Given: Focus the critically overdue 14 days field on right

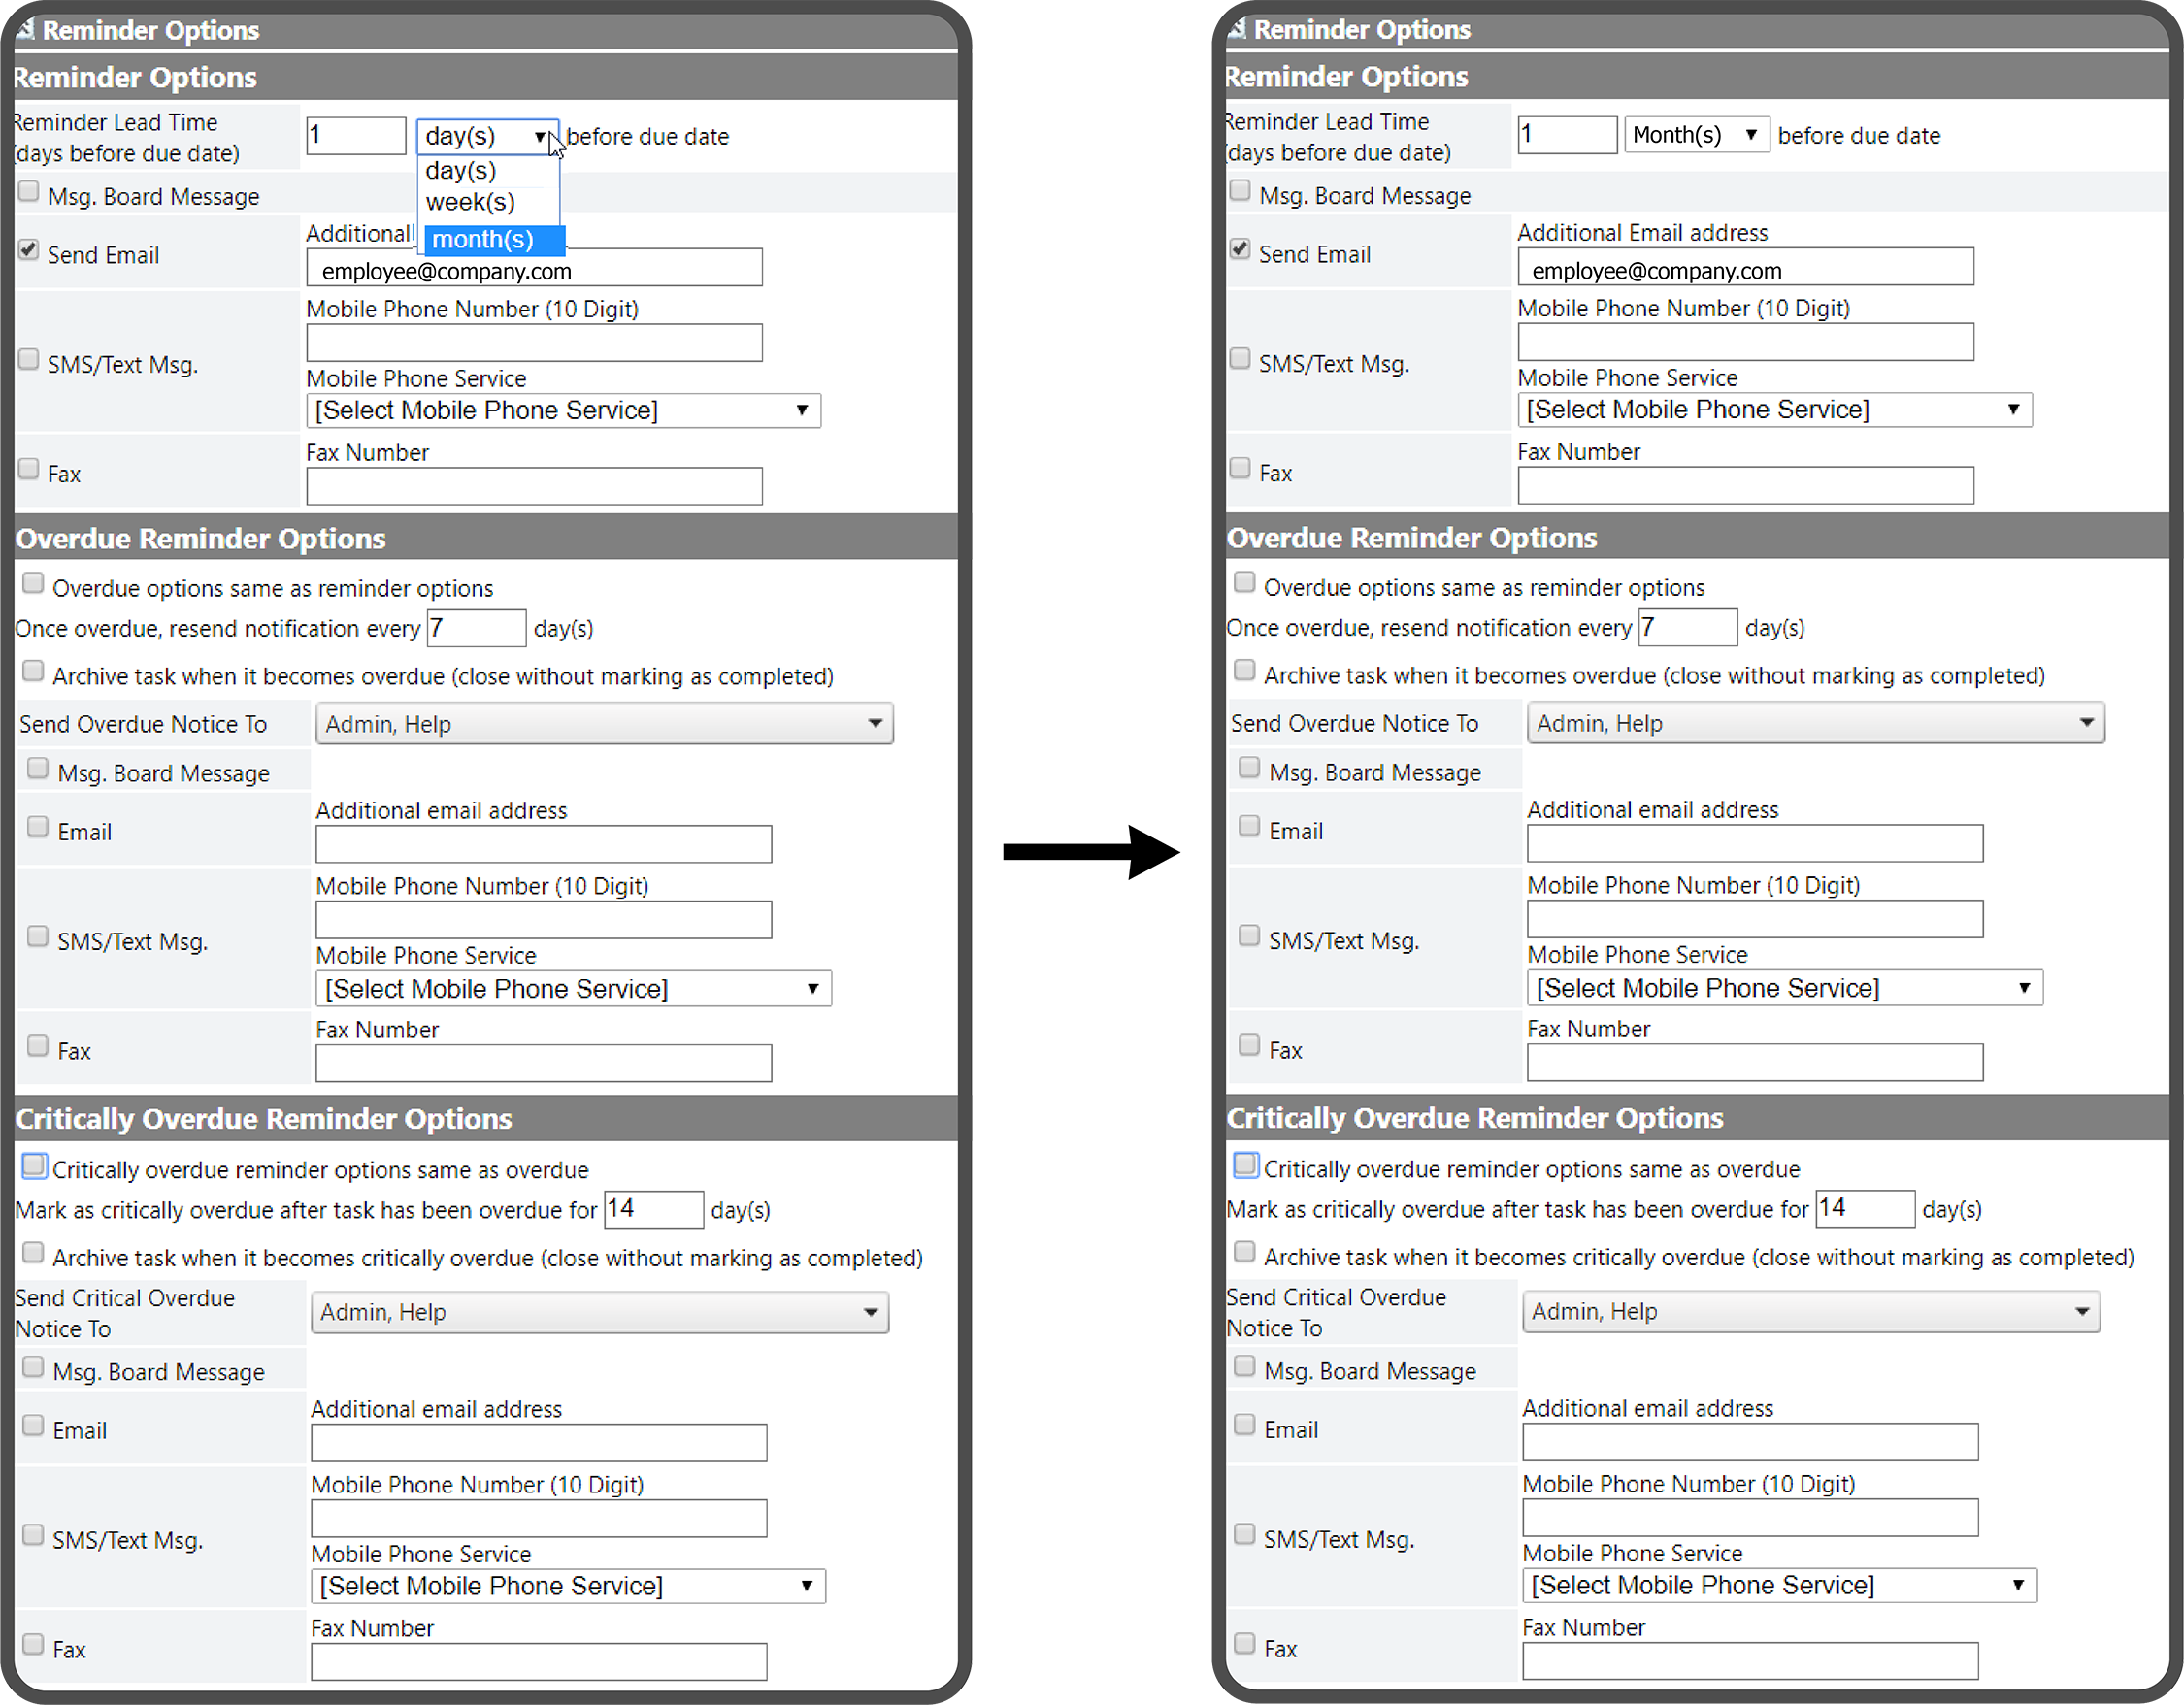Looking at the screenshot, I should click(1864, 1209).
